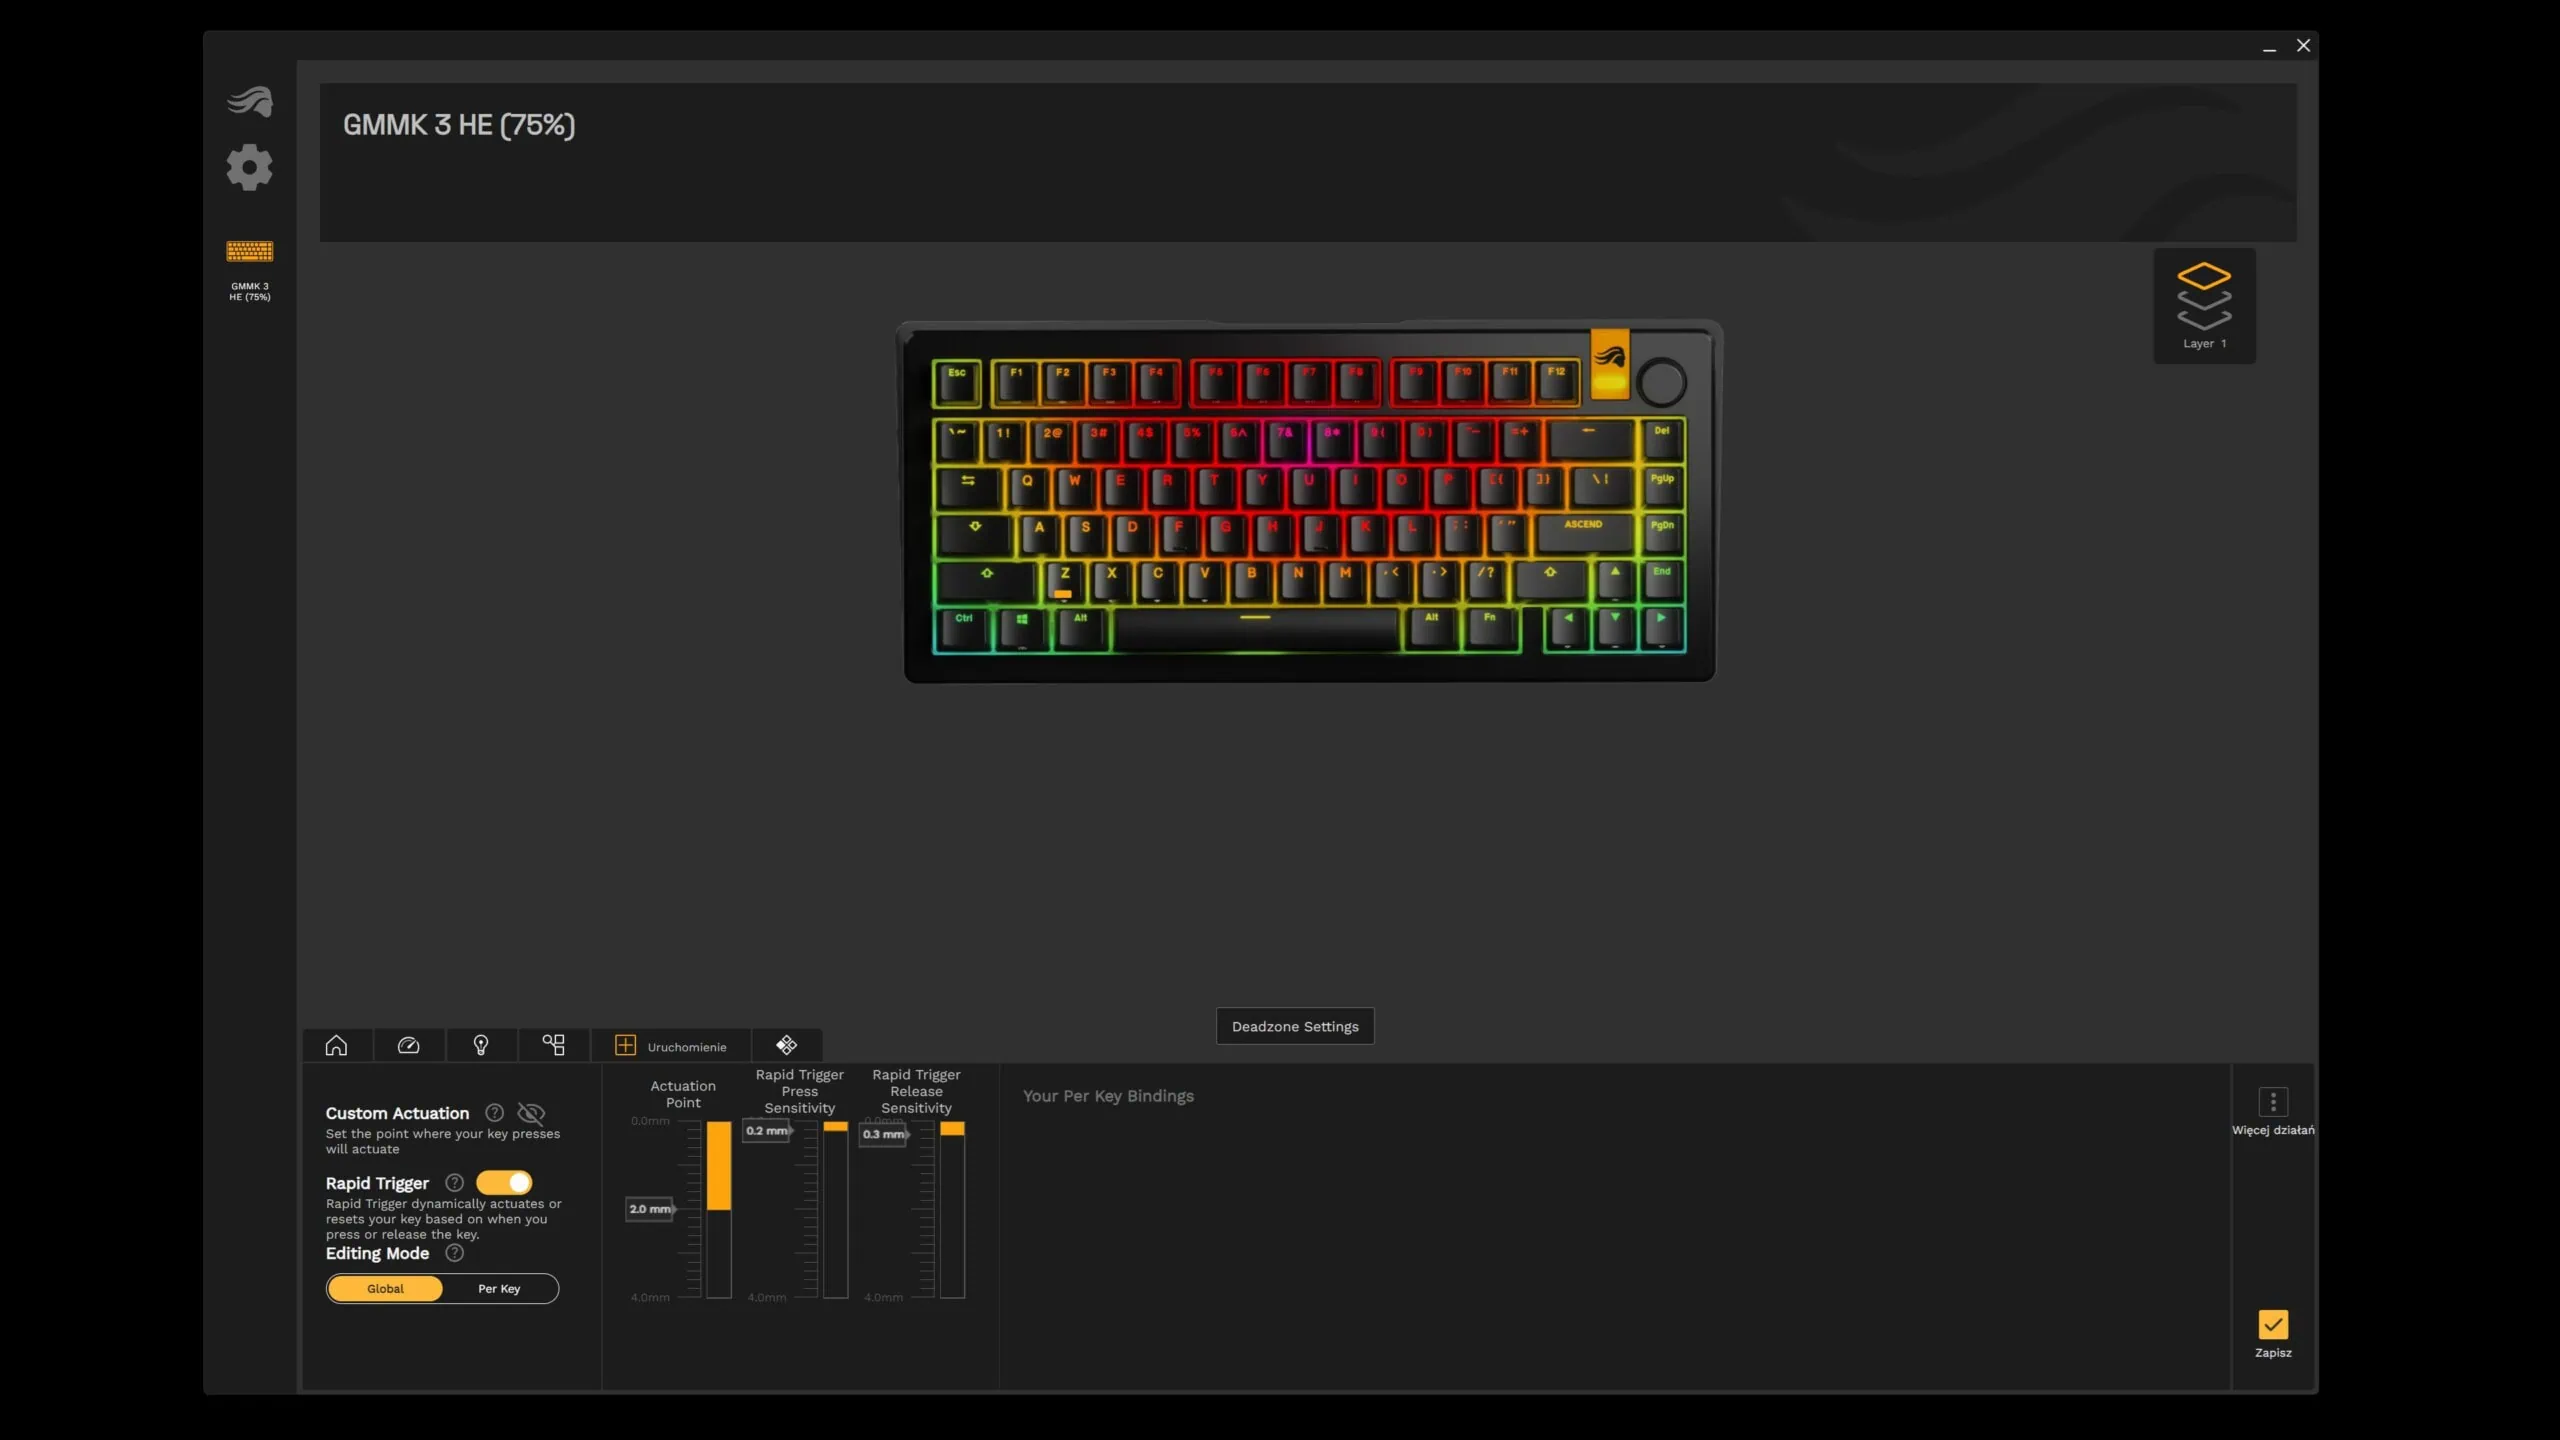The width and height of the screenshot is (2560, 1440).
Task: Select the left Shift key
Action: click(987, 581)
